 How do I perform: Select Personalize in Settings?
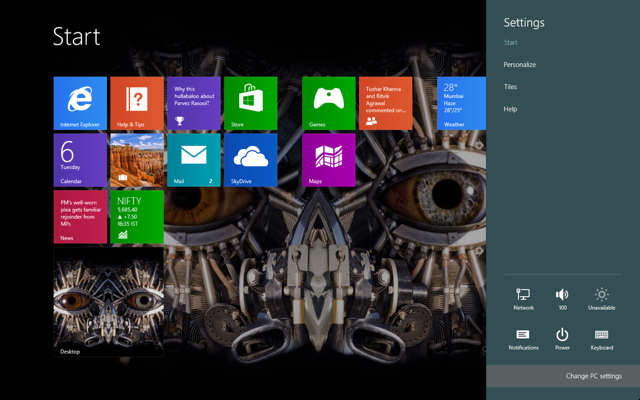(520, 65)
